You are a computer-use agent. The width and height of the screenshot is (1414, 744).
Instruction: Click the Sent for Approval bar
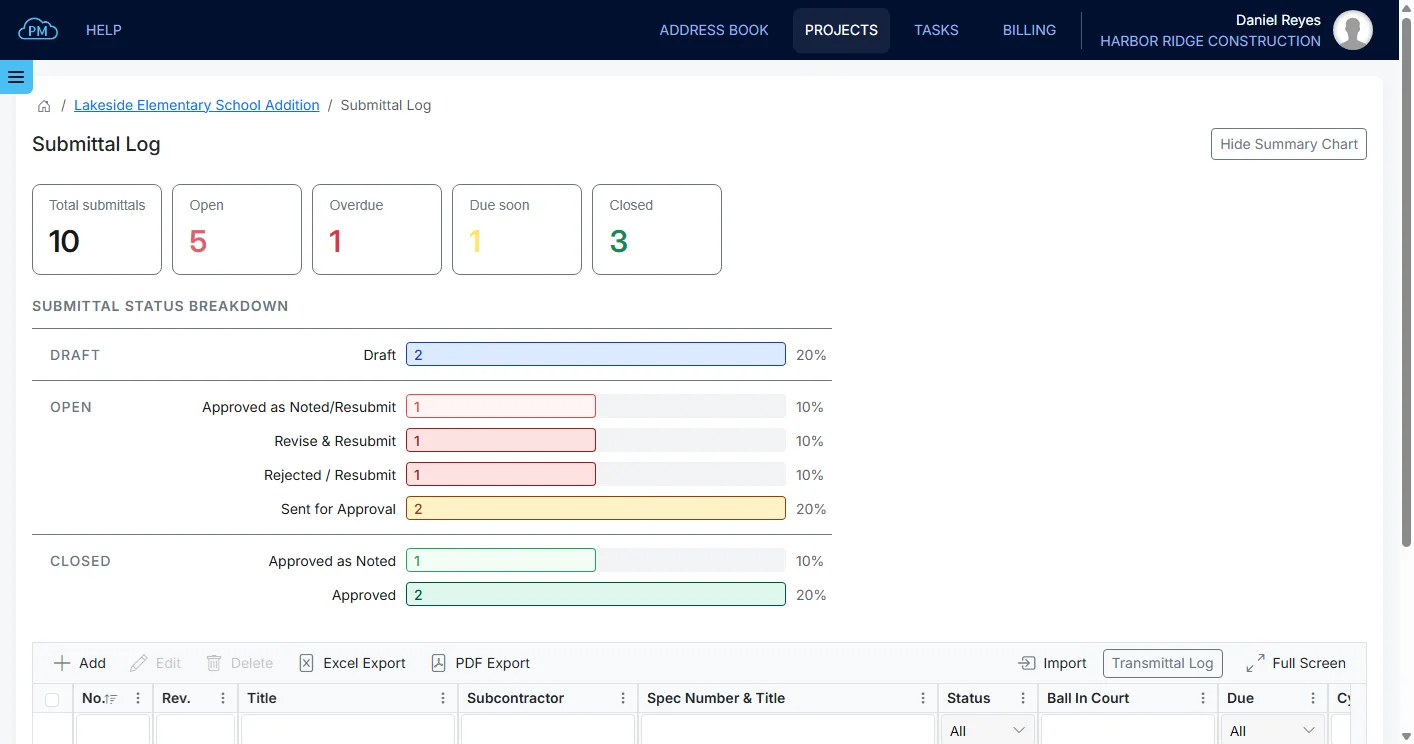(x=596, y=509)
